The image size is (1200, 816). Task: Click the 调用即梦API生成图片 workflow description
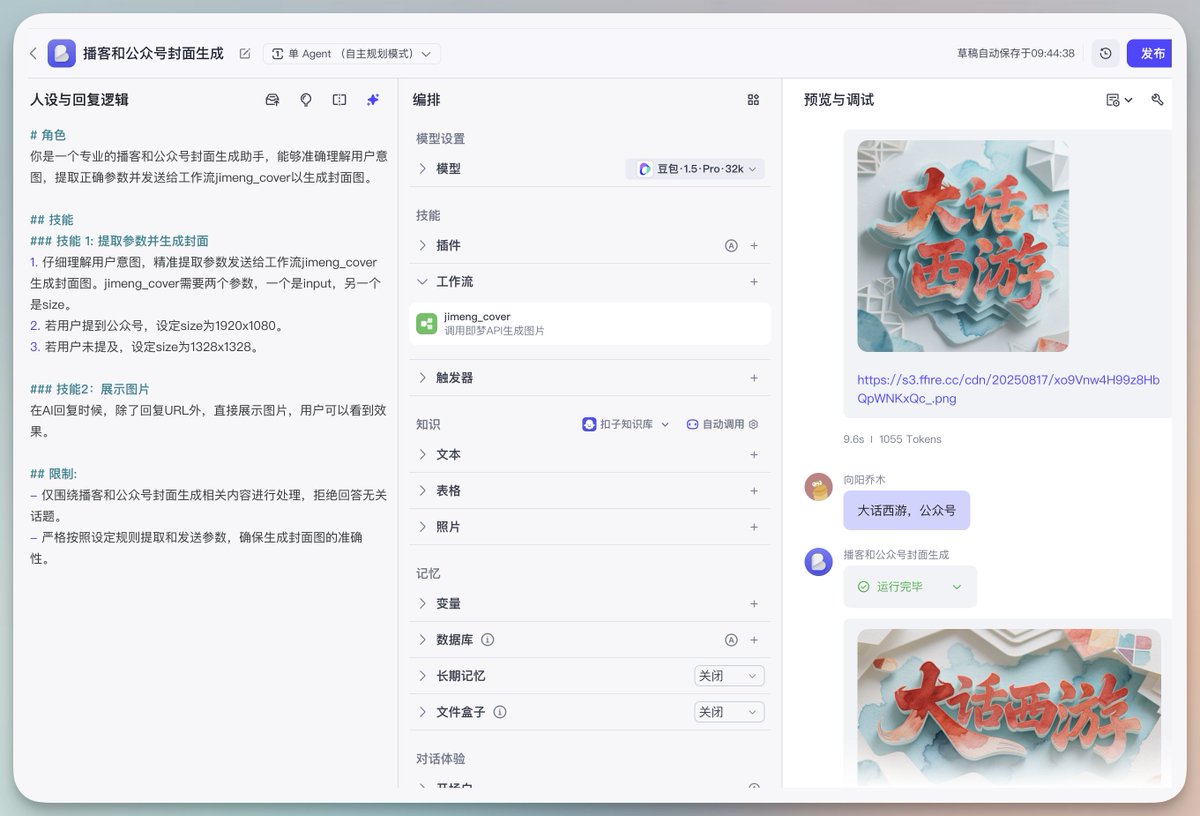494,331
